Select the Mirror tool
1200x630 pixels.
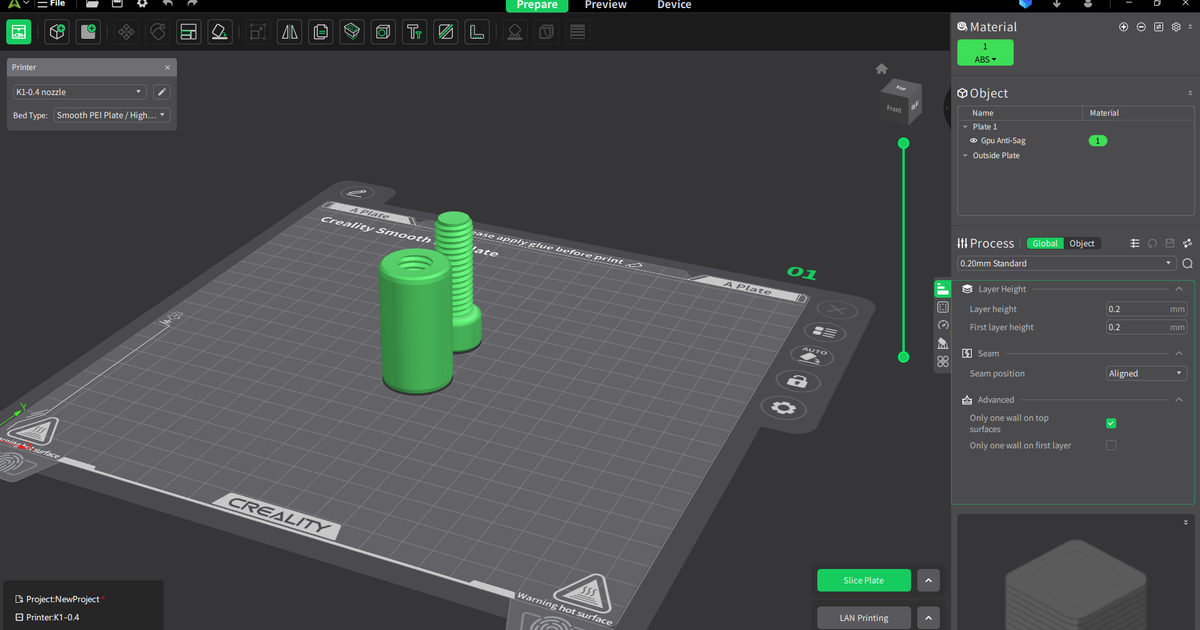tap(289, 31)
